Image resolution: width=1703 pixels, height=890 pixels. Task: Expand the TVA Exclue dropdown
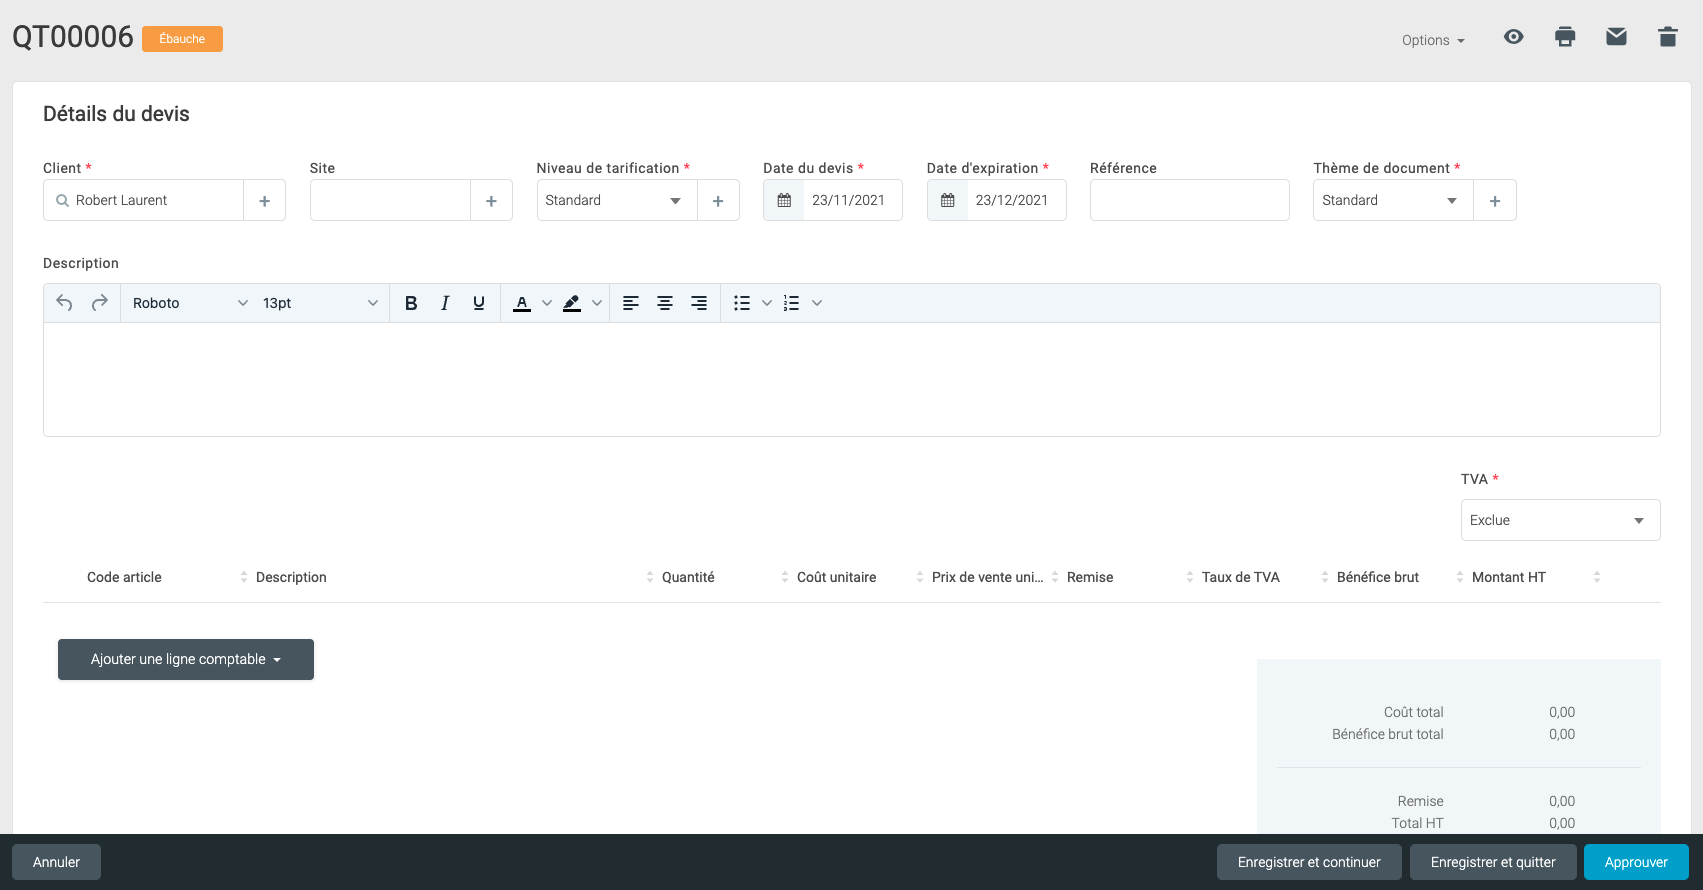tap(1559, 520)
